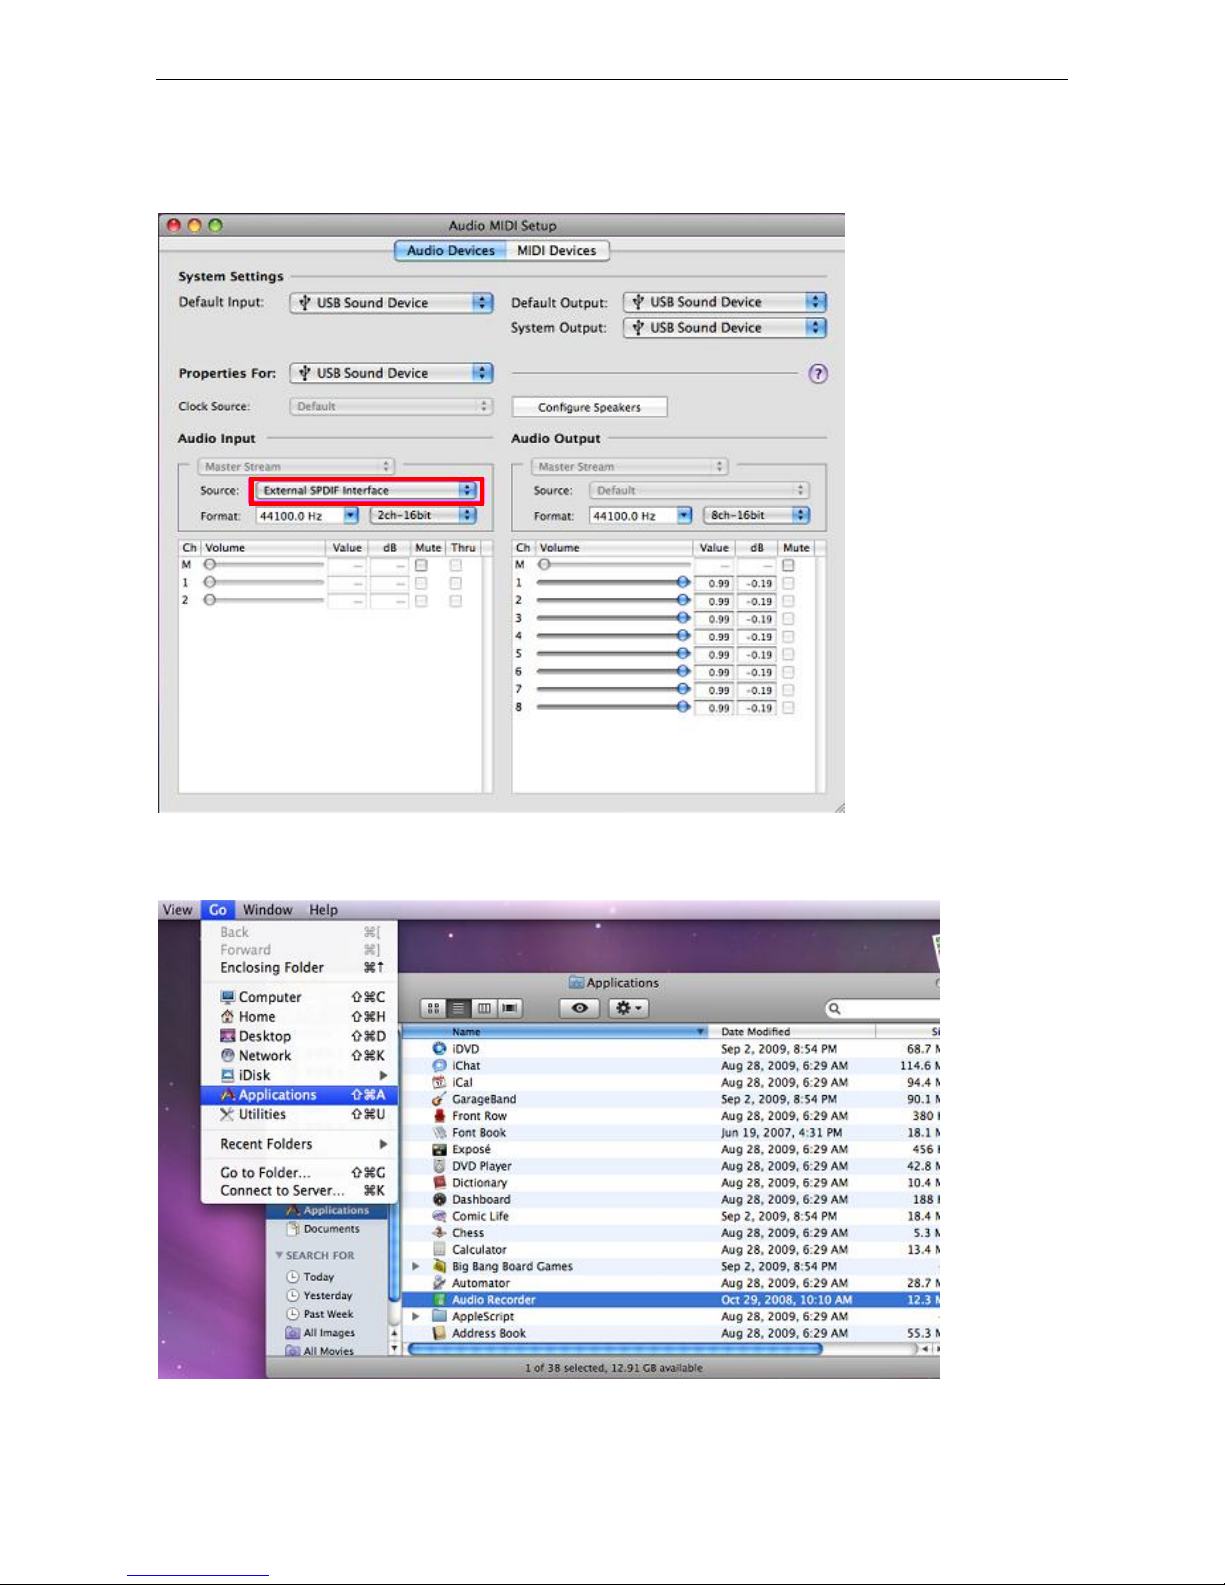The image size is (1225, 1585).
Task: Click the Calculator app icon
Action: point(439,1250)
